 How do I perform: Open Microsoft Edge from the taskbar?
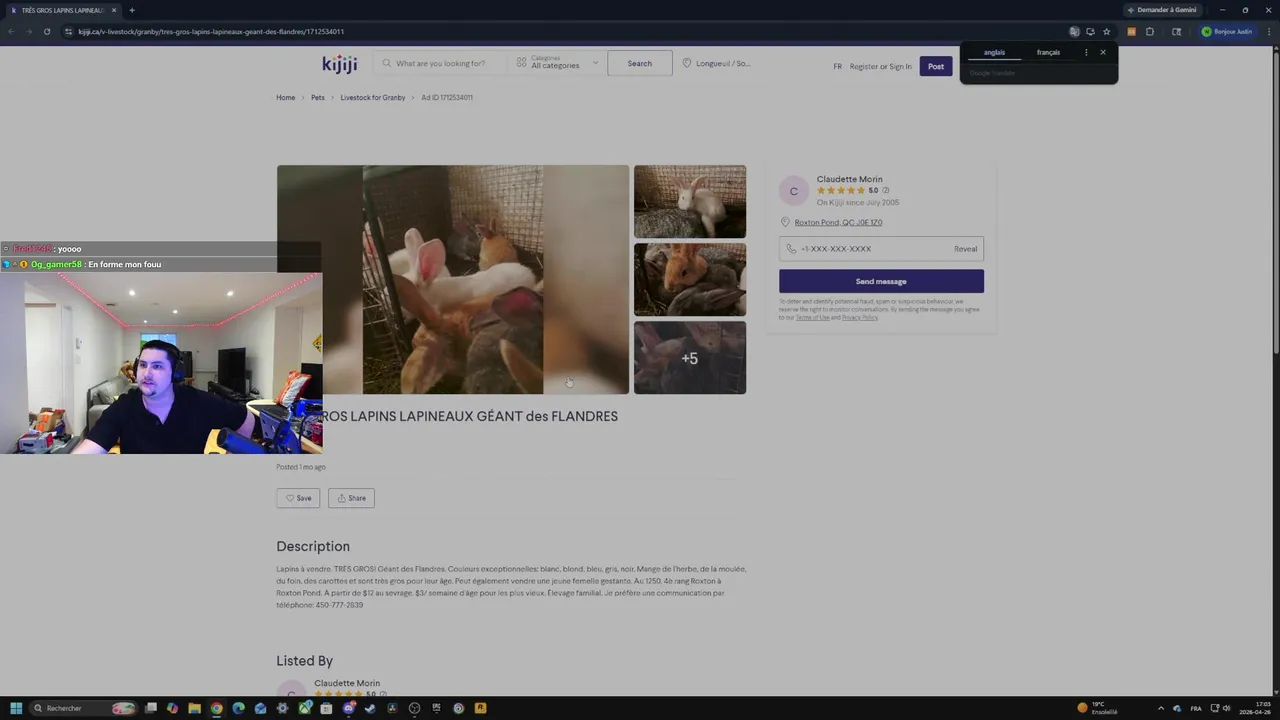[238, 708]
